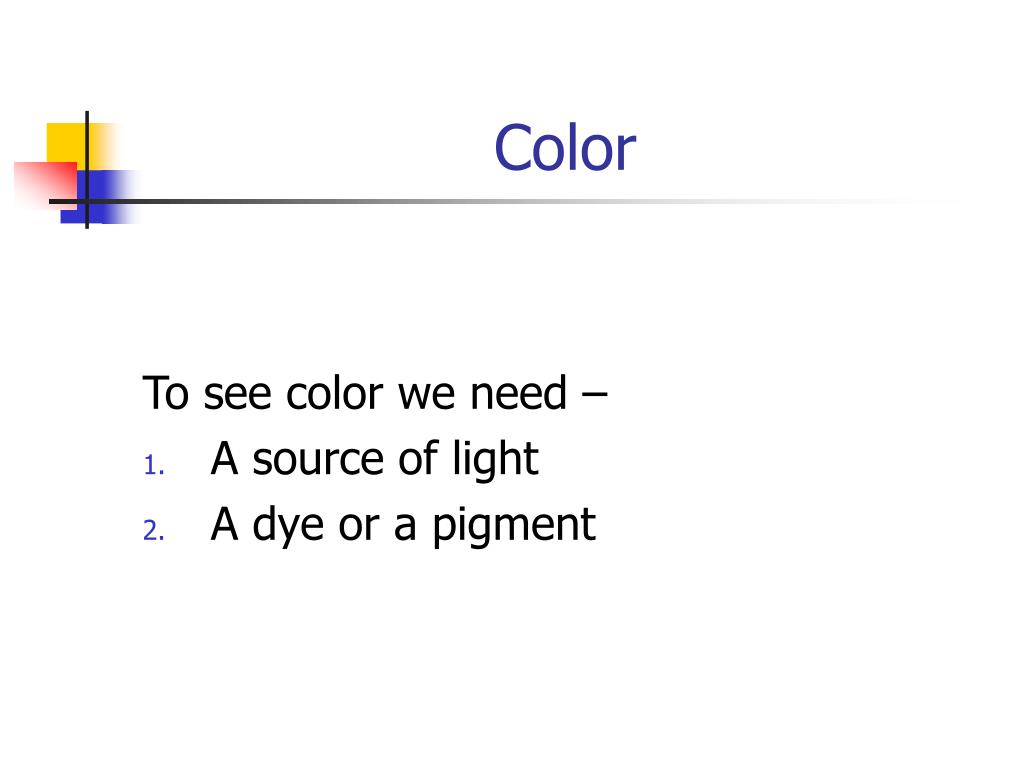
Task: Click the dash after "need"
Action: 594,394
